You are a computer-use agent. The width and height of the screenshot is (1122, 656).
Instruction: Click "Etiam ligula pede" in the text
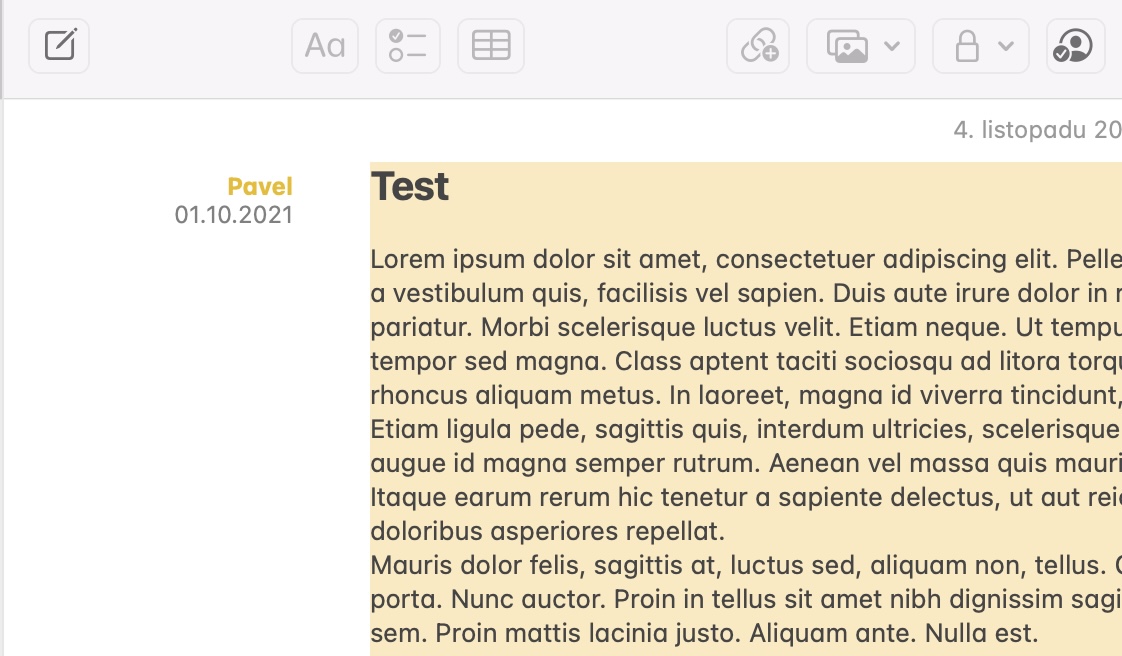pyautogui.click(x=460, y=429)
